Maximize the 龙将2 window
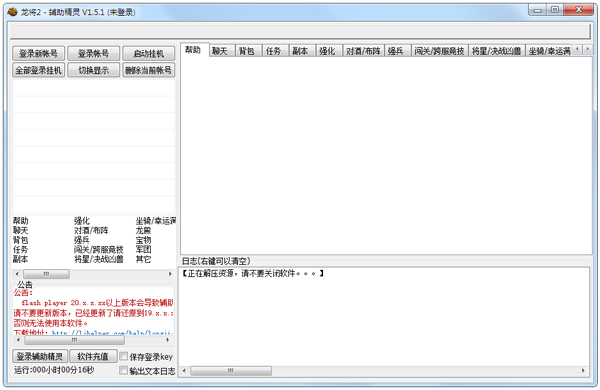This screenshot has height=390, width=600. [x=554, y=10]
